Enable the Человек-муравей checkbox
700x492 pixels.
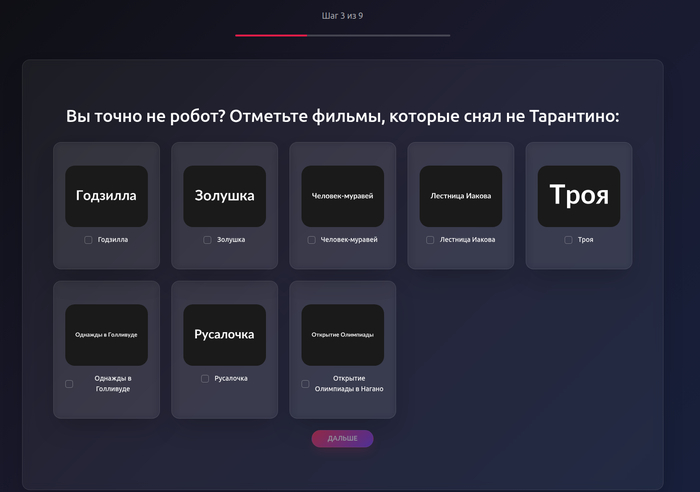coord(312,240)
